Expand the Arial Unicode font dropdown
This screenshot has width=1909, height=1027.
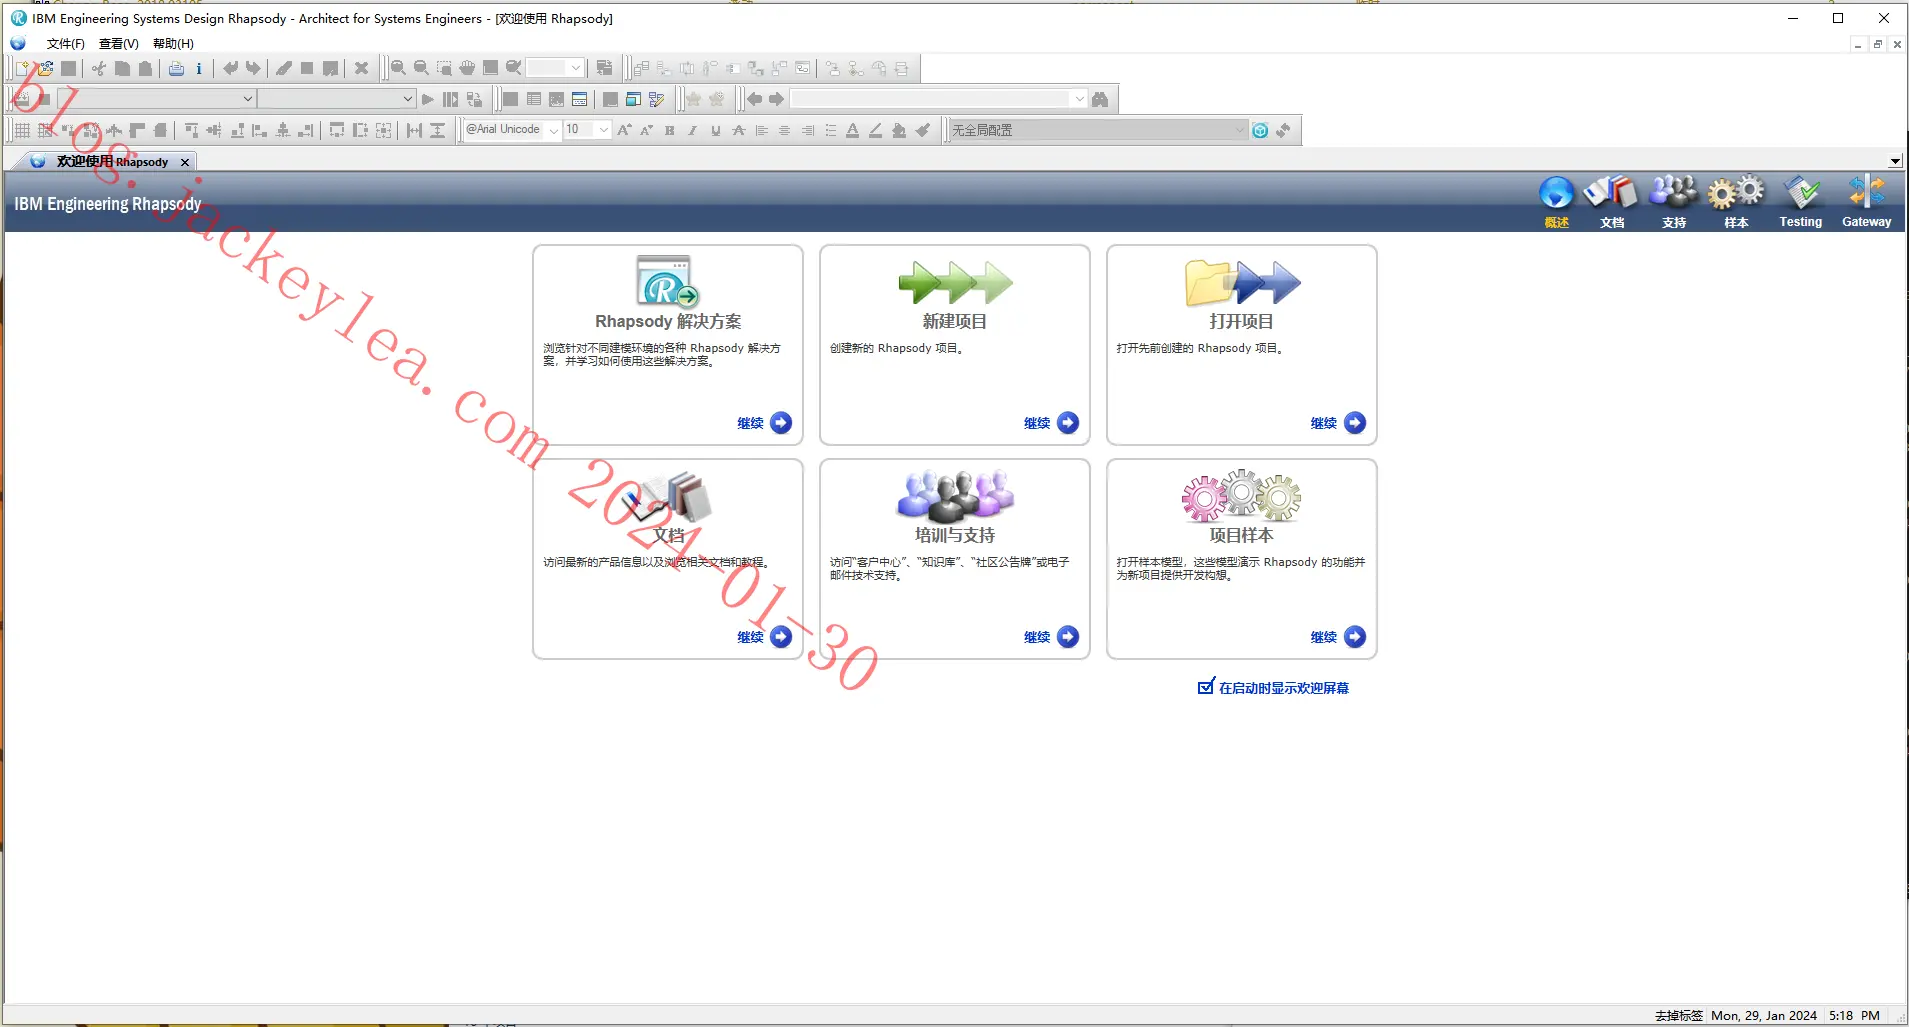coord(554,130)
